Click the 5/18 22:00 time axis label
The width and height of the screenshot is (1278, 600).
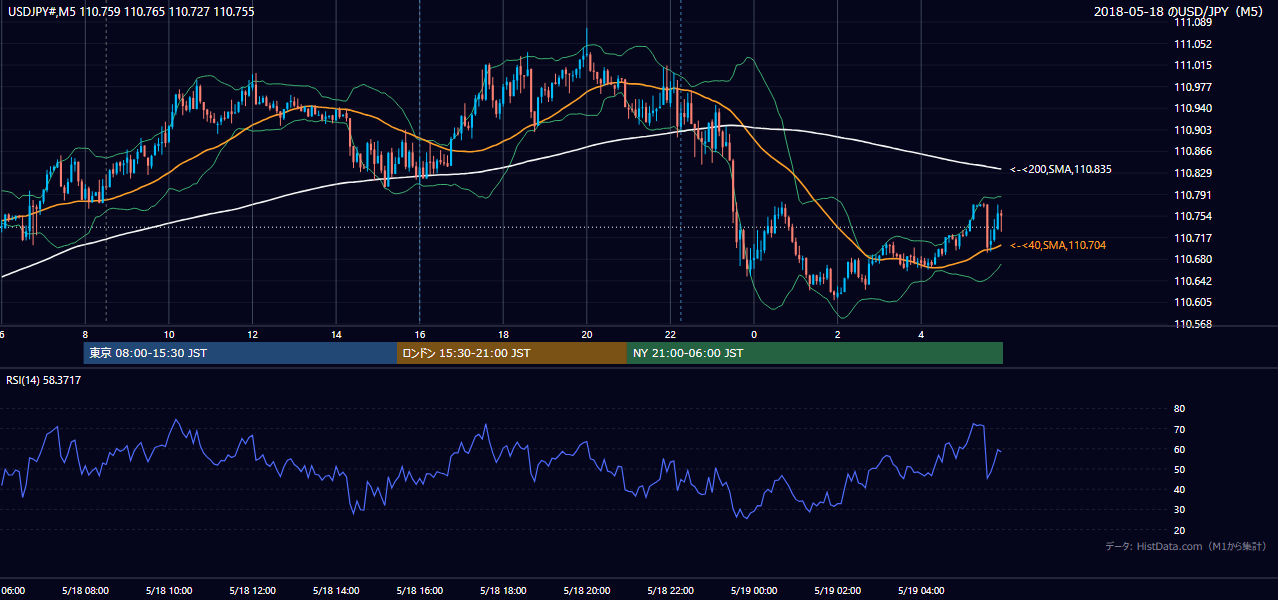[x=670, y=591]
